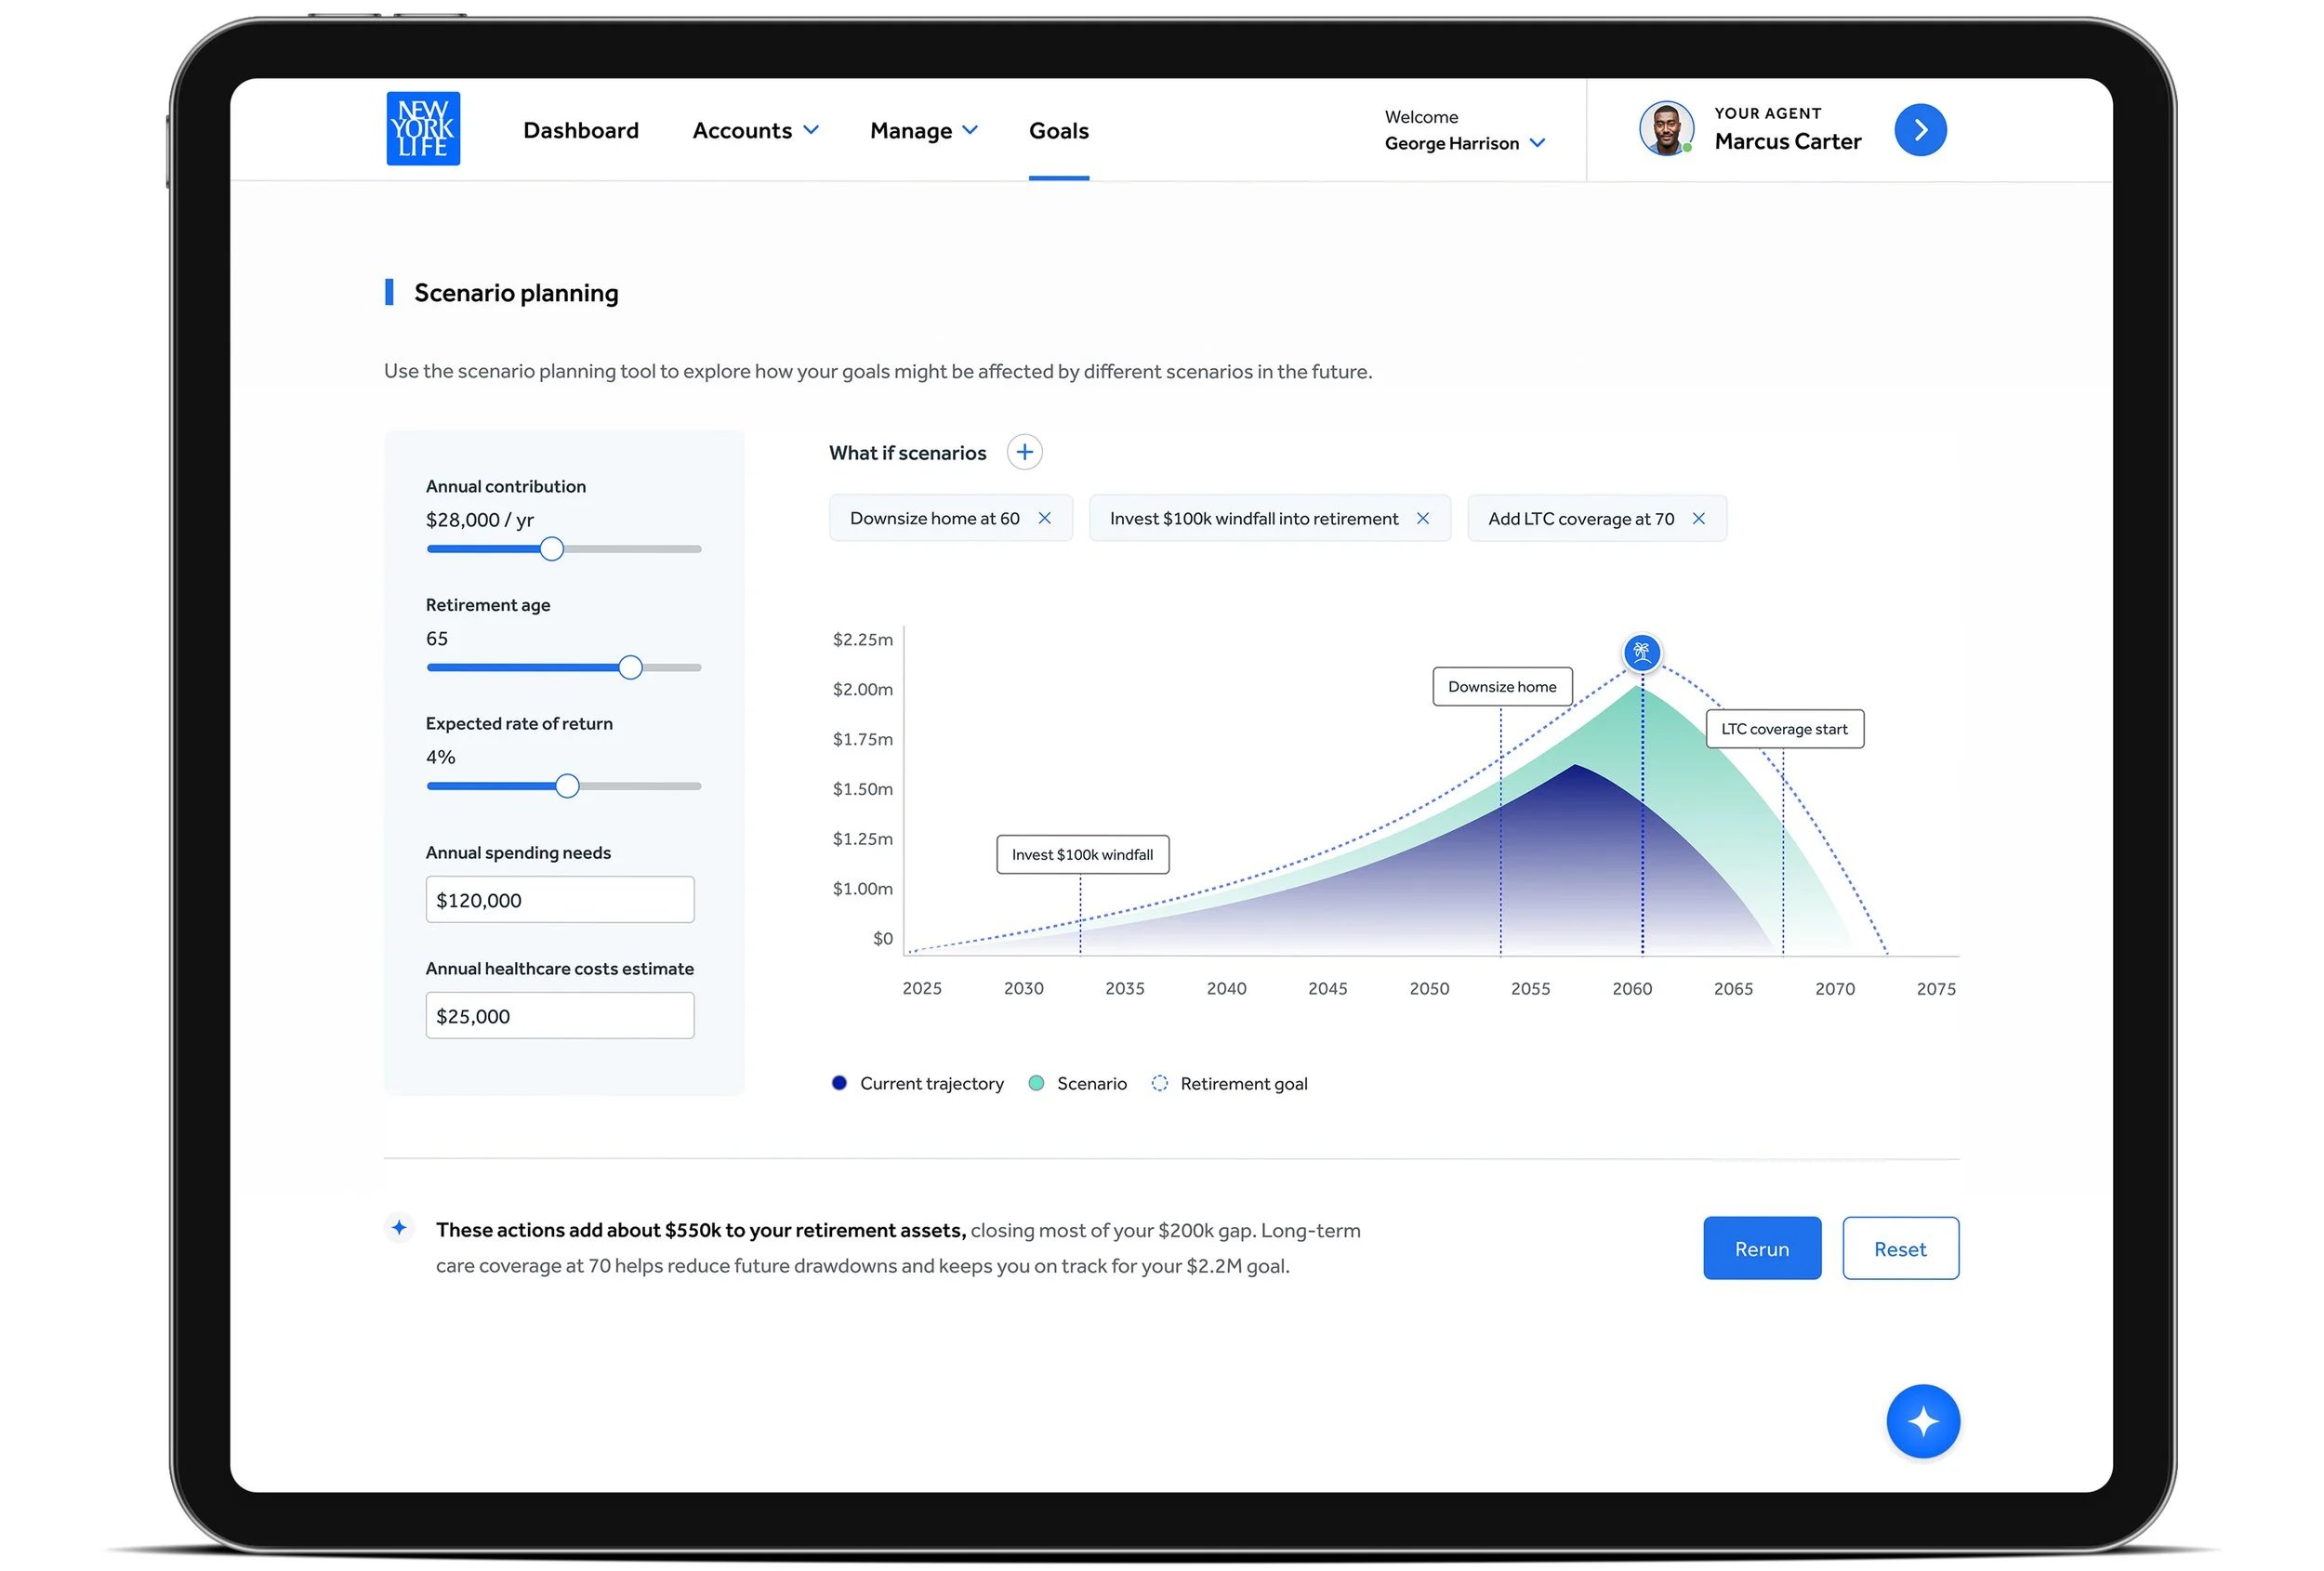2324x1571 pixels.
Task: Toggle the Current trajectory legend item
Action: [x=917, y=1083]
